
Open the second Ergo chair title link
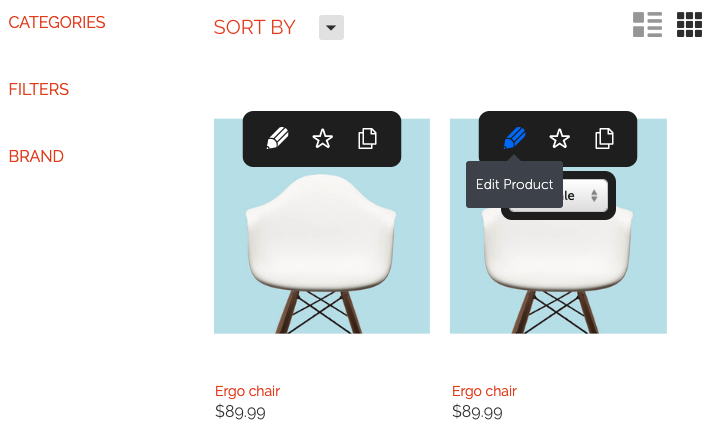[484, 391]
